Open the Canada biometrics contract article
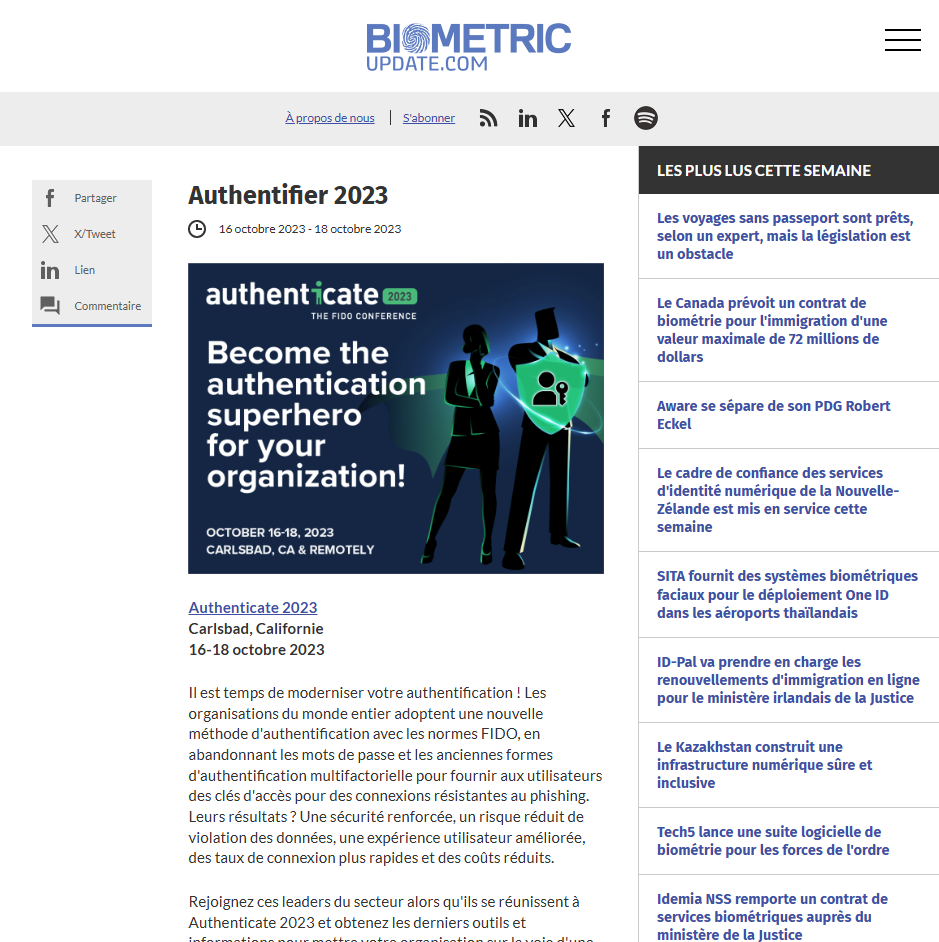The width and height of the screenshot is (939, 942). (772, 330)
